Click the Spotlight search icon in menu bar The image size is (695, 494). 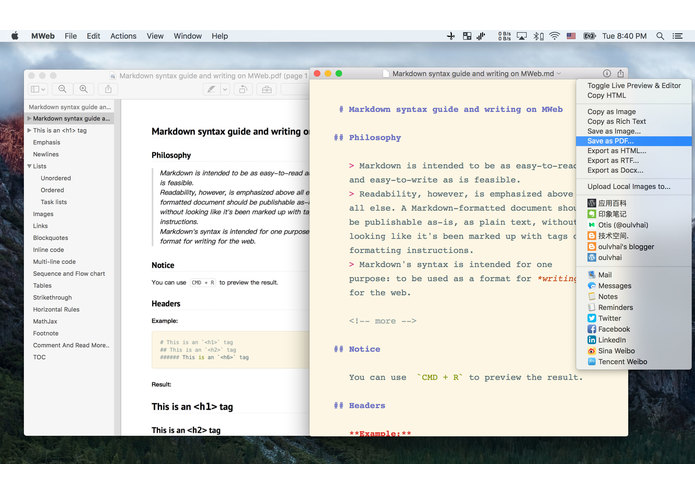(660, 36)
